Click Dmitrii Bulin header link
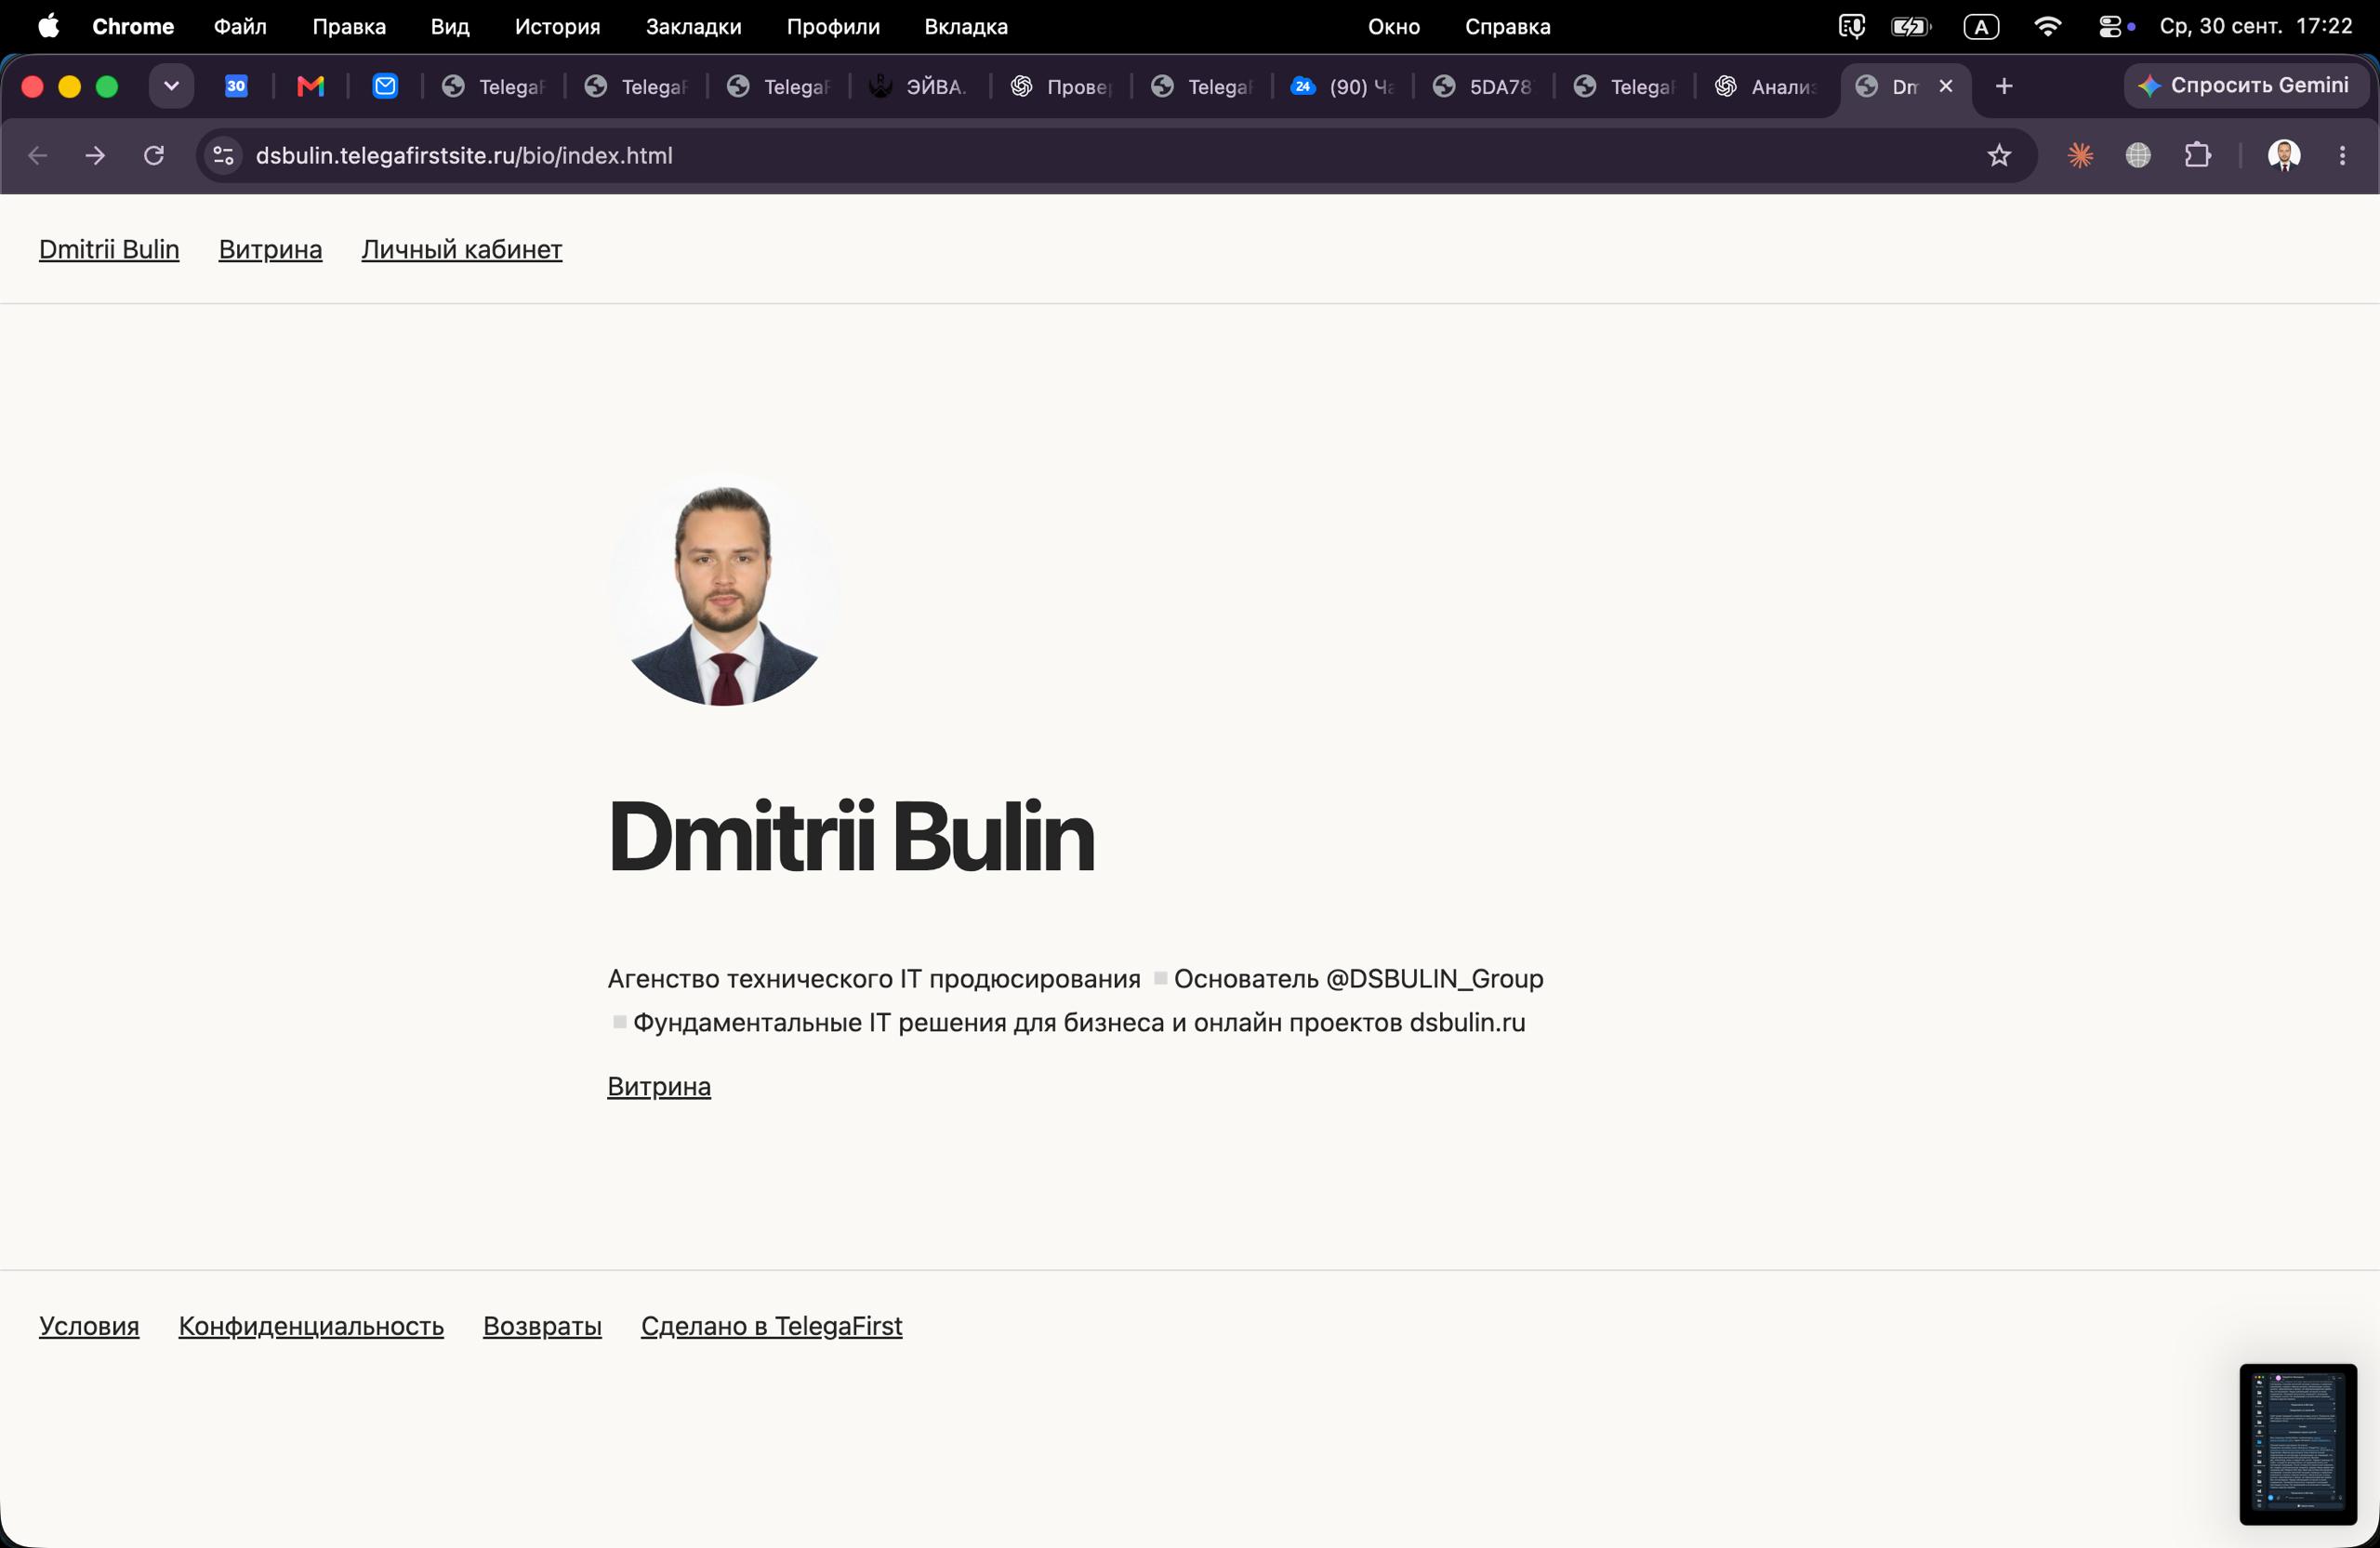 [109, 250]
